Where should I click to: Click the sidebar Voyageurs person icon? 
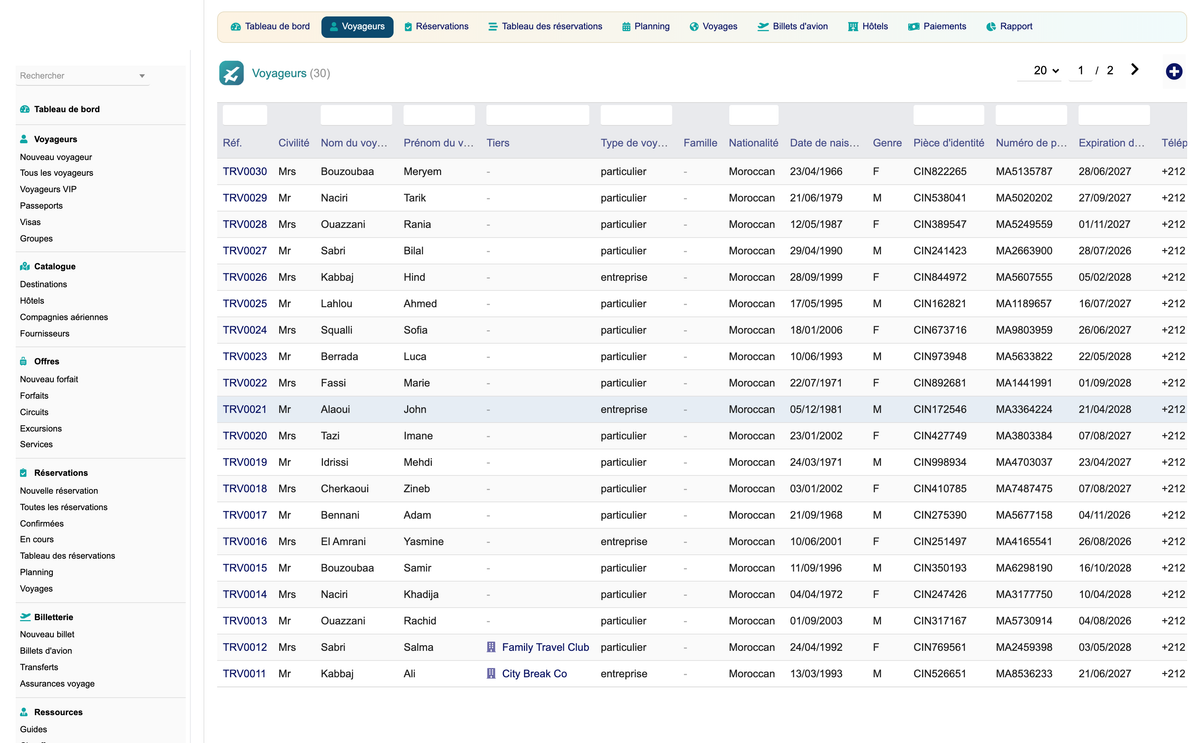point(25,139)
